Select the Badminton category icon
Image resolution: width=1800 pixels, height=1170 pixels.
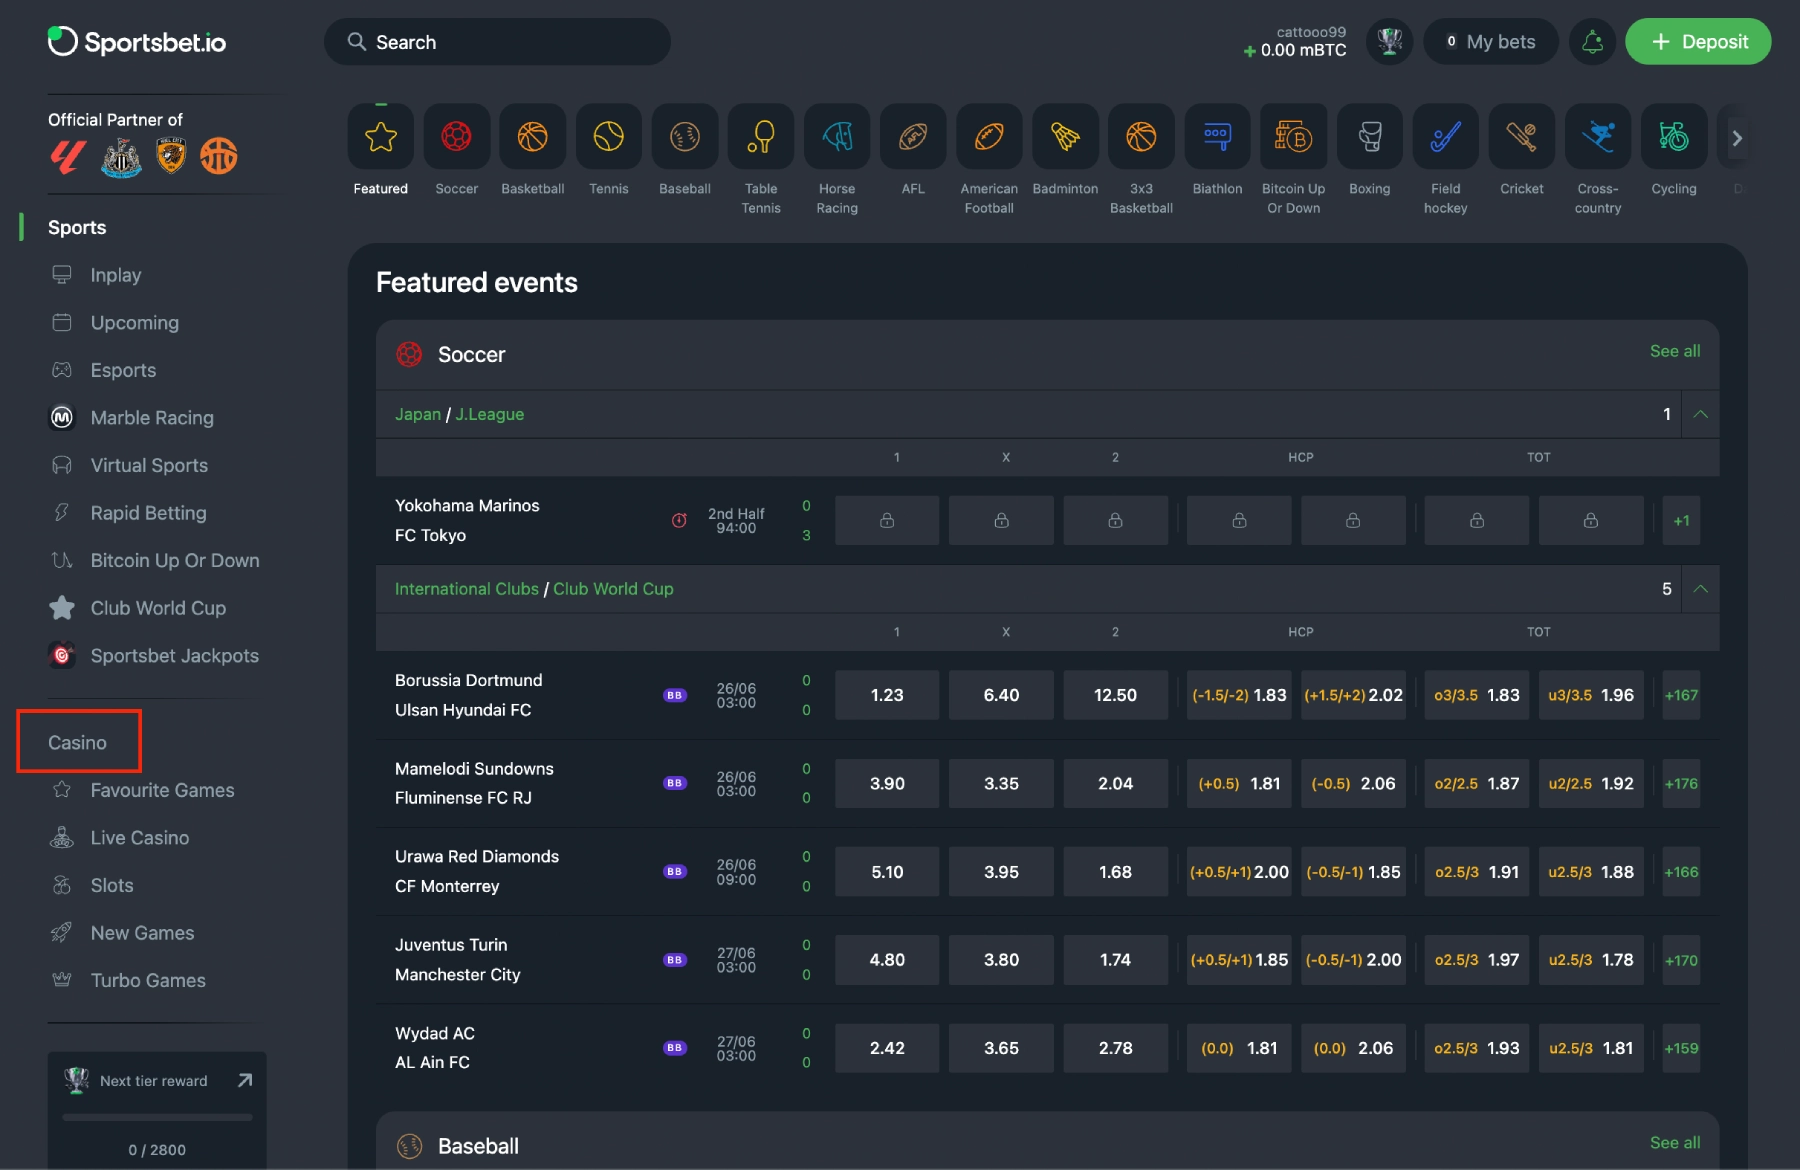[1065, 137]
